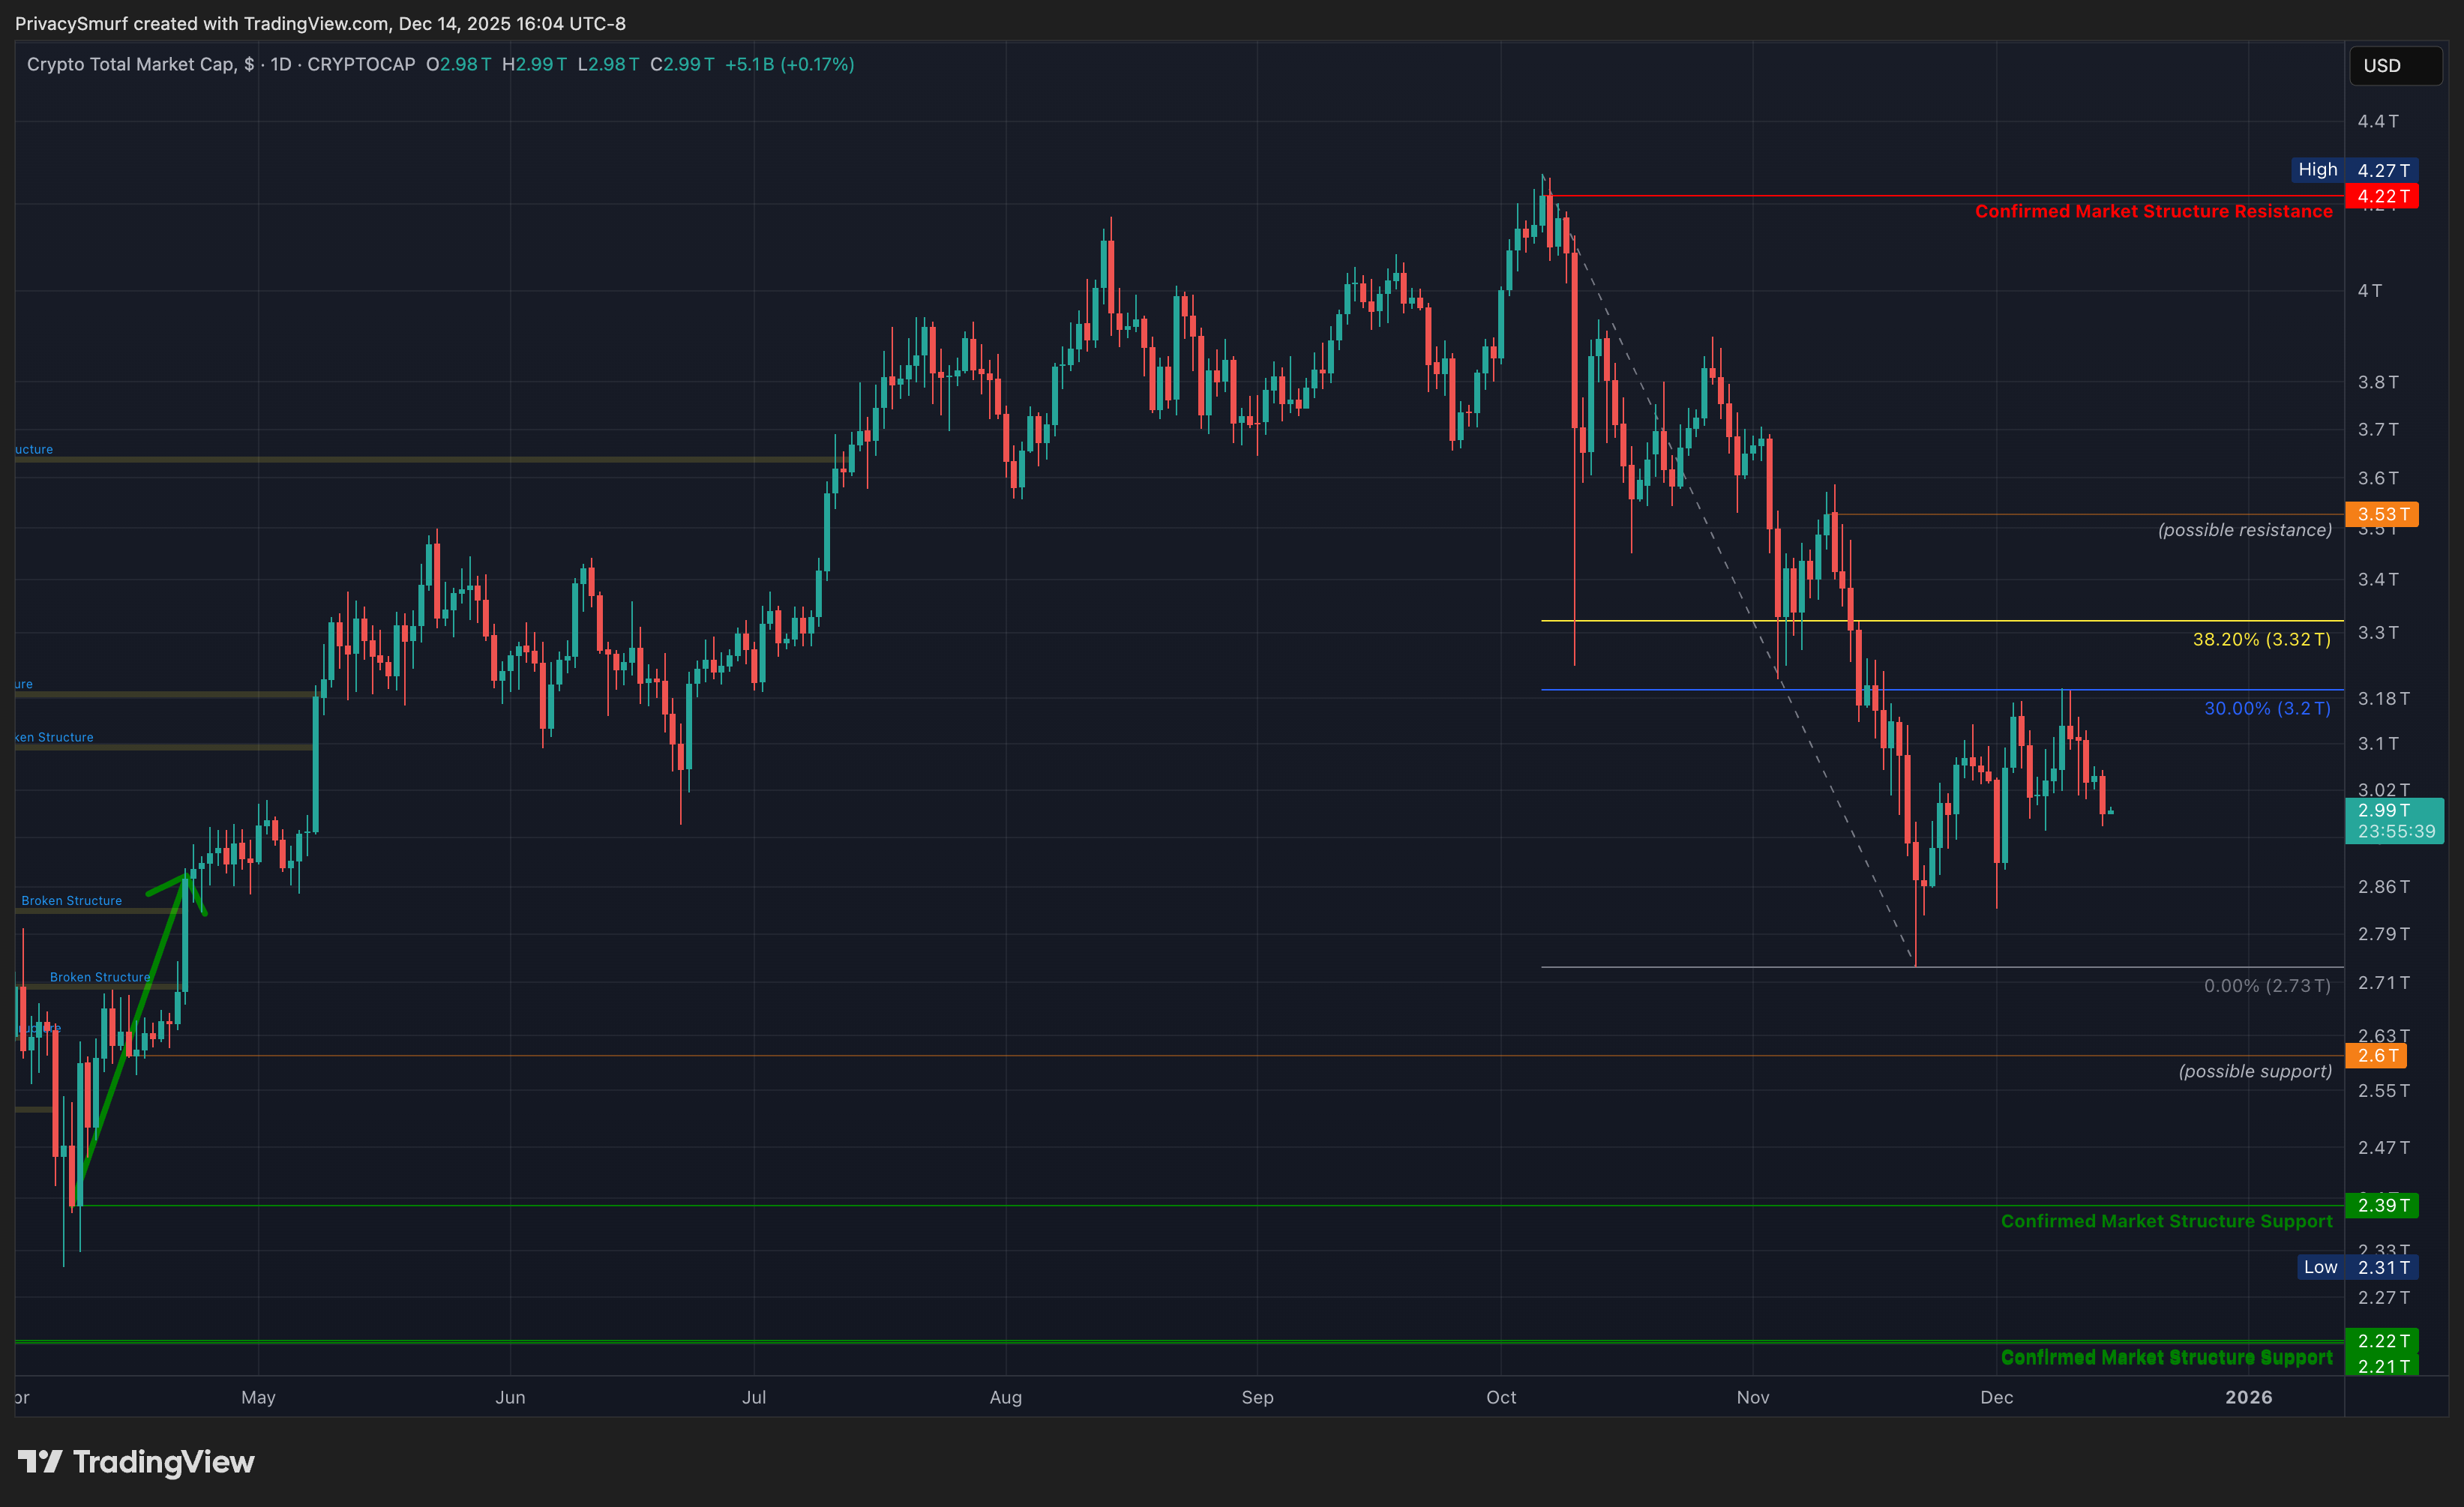Select the orange 2.6 T price label
Viewport: 2464px width, 1507px height.
[x=2376, y=1055]
